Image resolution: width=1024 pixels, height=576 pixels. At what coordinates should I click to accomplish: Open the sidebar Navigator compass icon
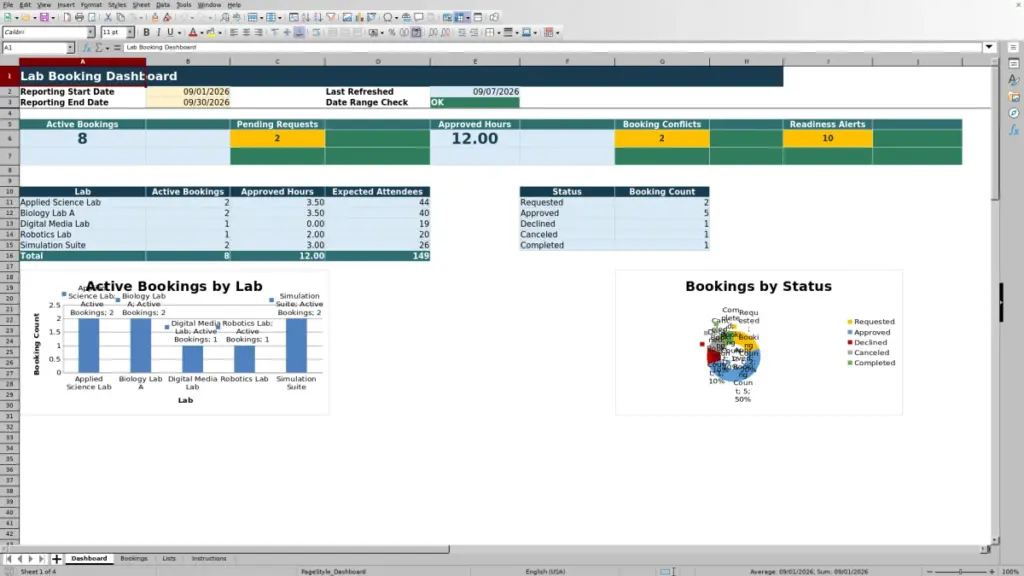[x=1014, y=114]
